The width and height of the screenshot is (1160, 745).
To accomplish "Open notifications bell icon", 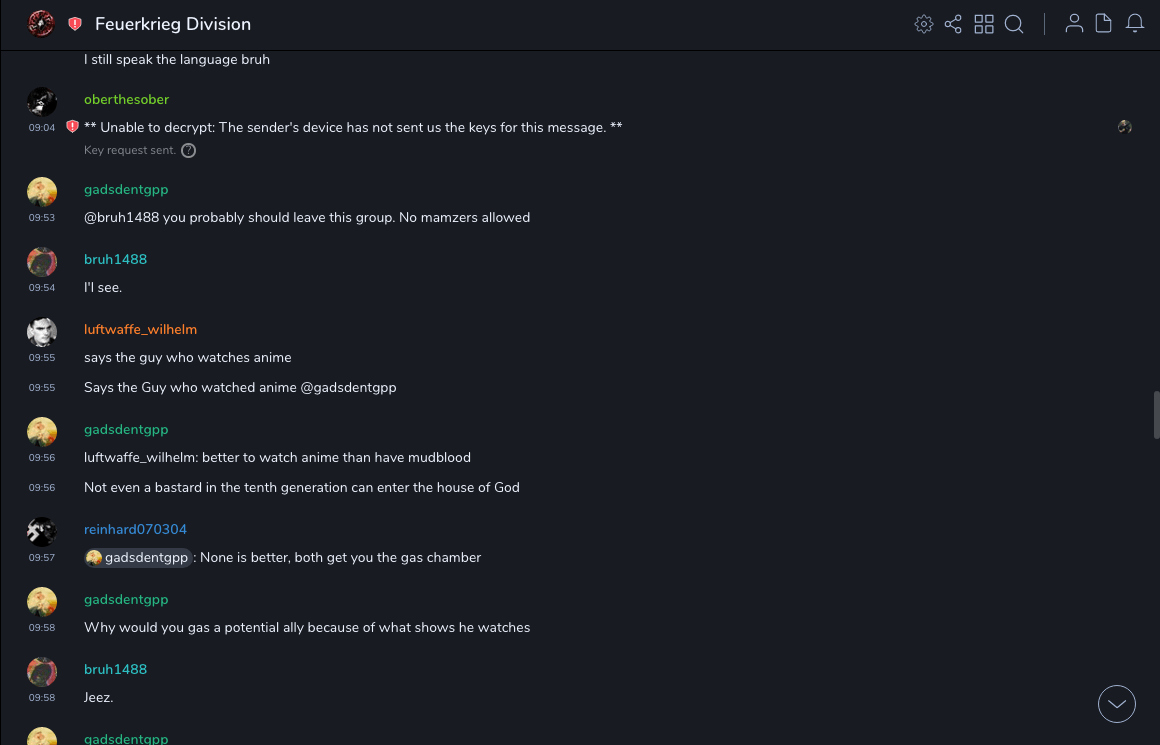I will pyautogui.click(x=1135, y=24).
